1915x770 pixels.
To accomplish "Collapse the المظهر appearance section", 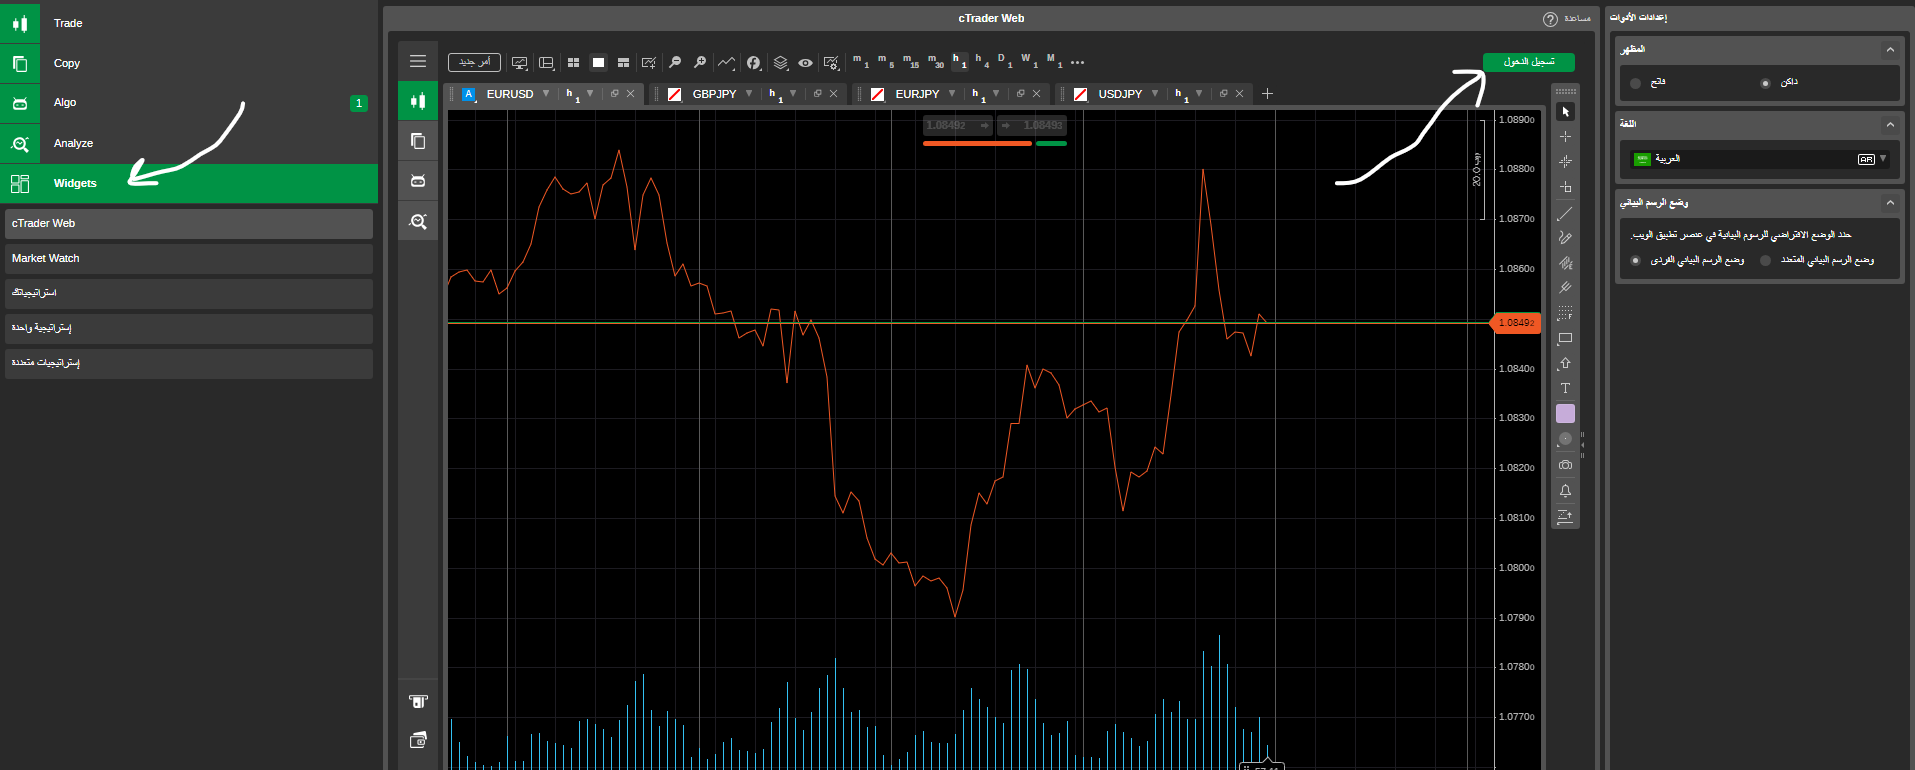I will 1890,50.
